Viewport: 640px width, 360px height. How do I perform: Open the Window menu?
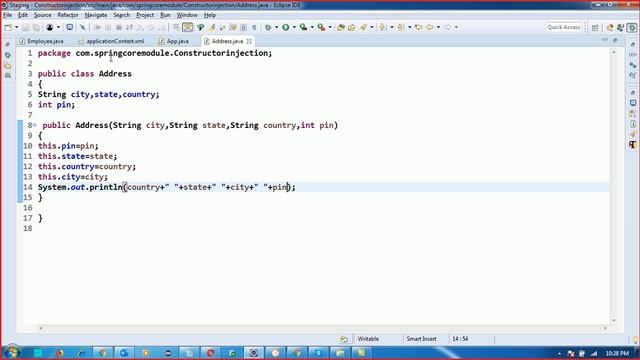[187, 15]
